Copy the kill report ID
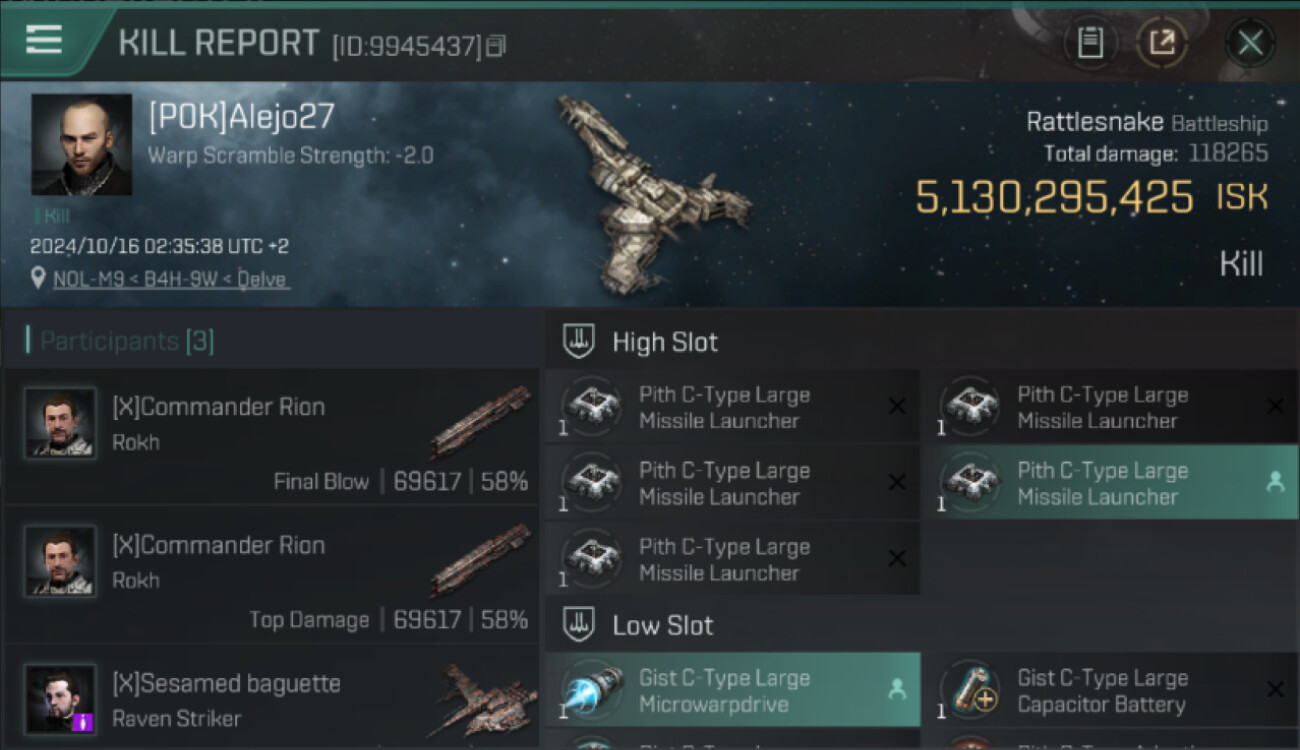Viewport: 1300px width, 750px height. click(496, 46)
